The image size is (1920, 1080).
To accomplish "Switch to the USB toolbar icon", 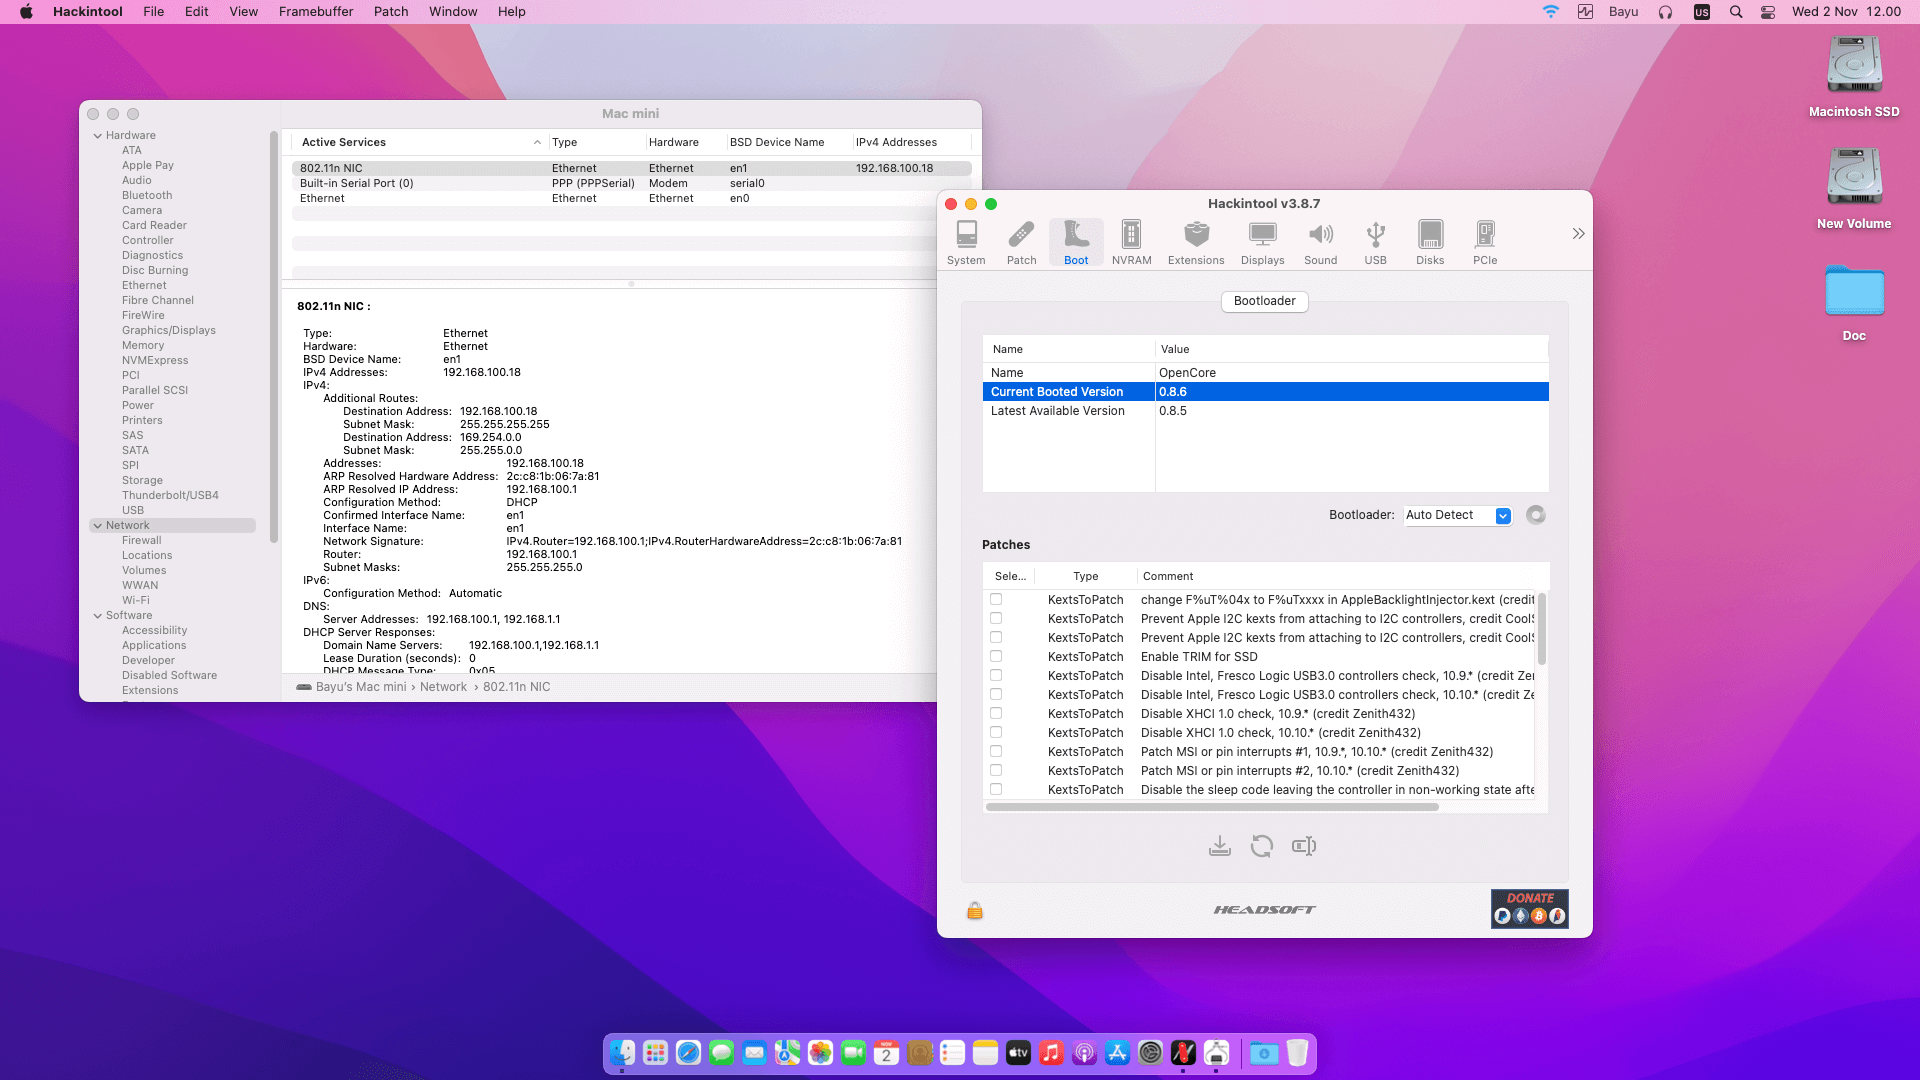I will 1375,242.
